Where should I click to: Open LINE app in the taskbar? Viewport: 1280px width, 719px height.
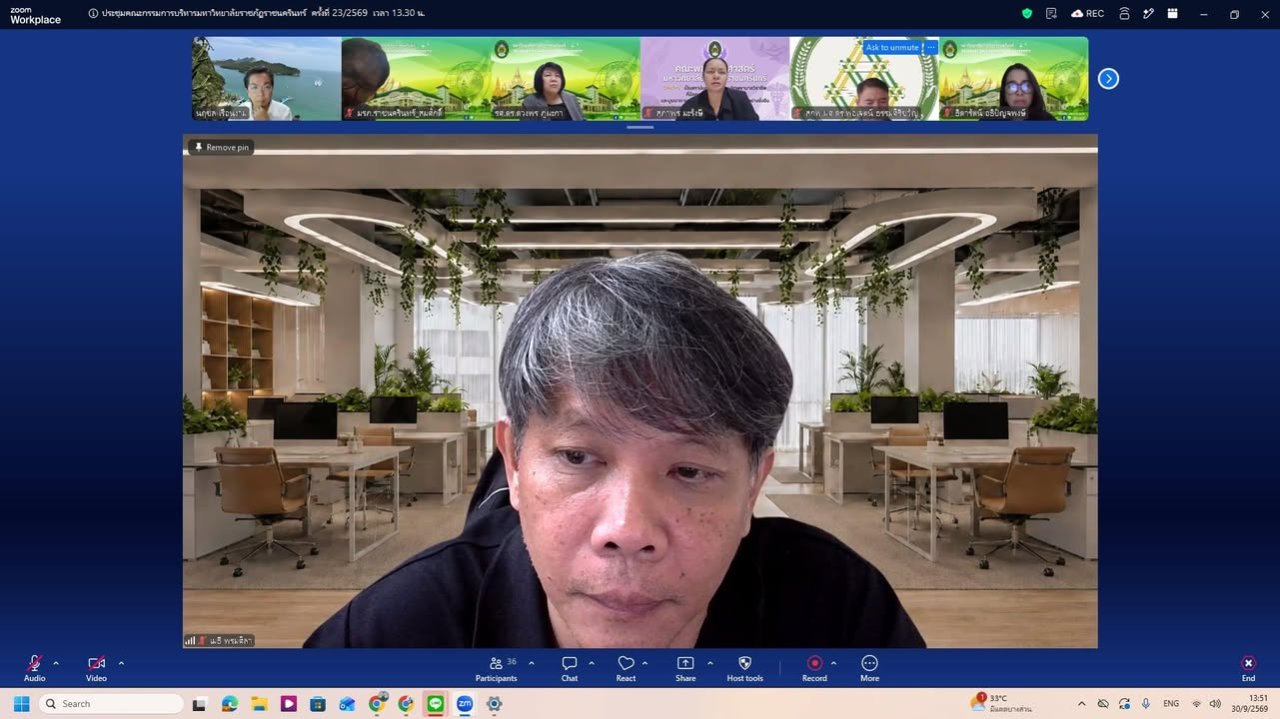pyautogui.click(x=435, y=704)
